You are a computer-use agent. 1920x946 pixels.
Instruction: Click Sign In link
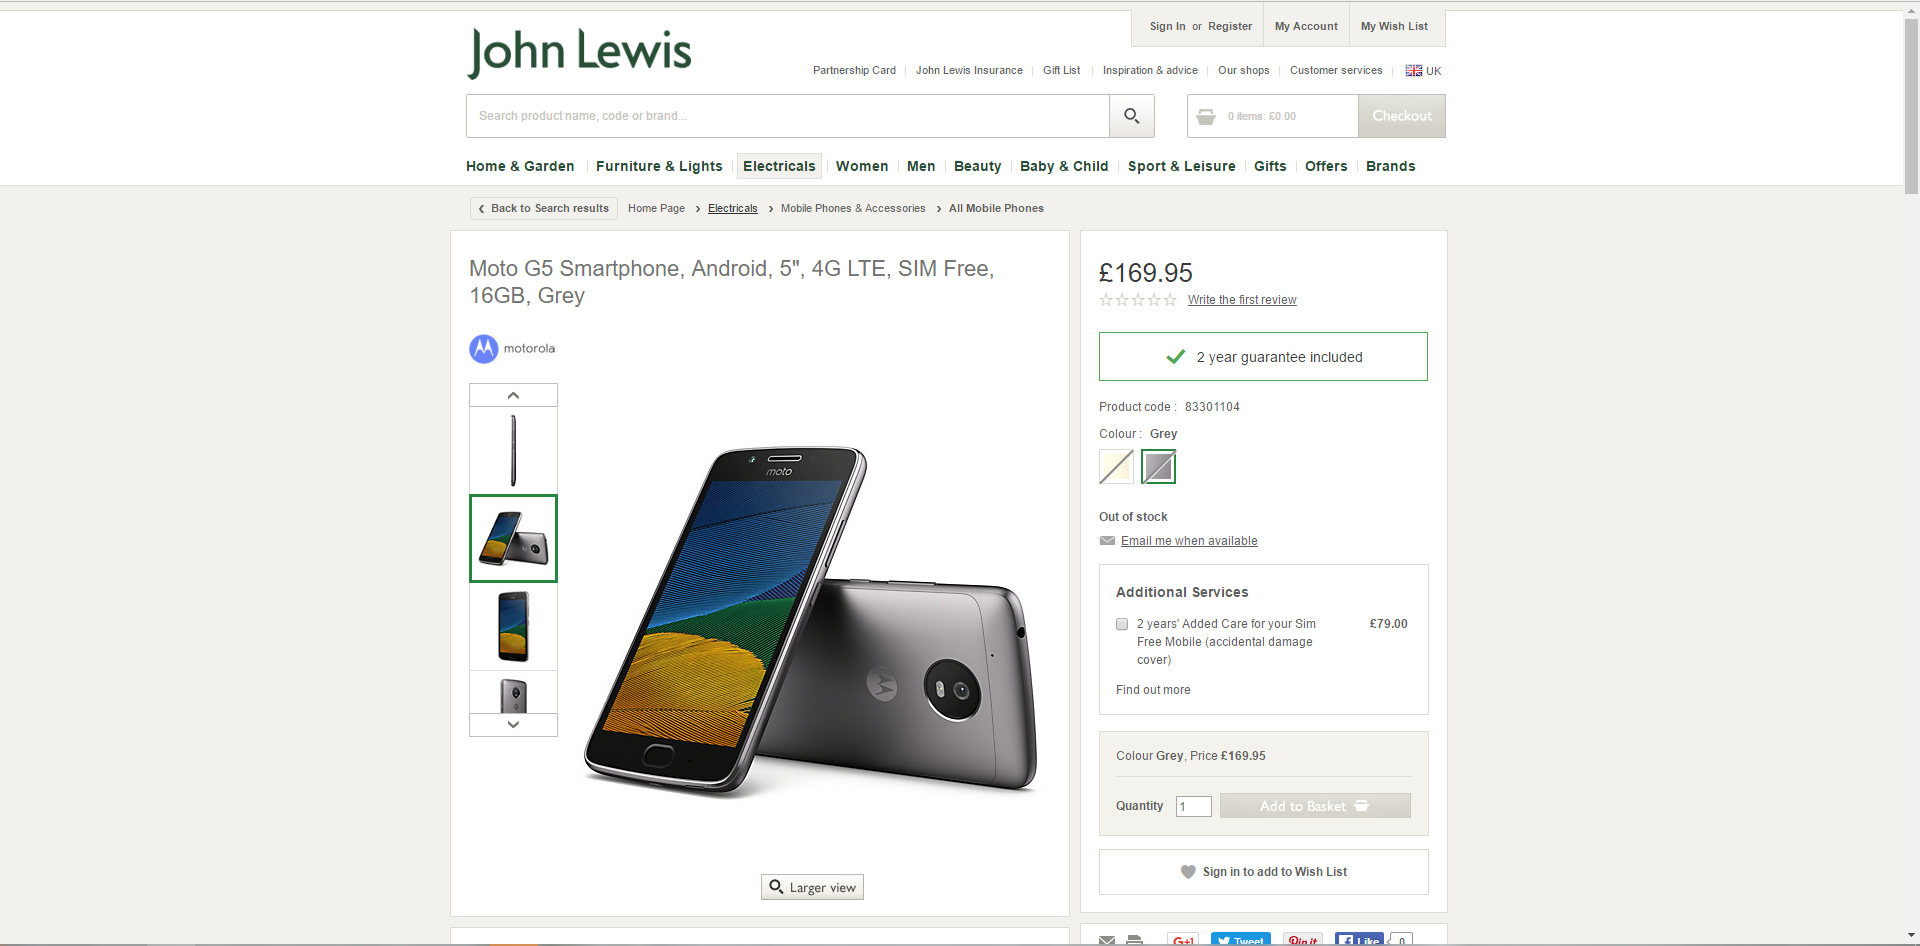click(x=1167, y=27)
